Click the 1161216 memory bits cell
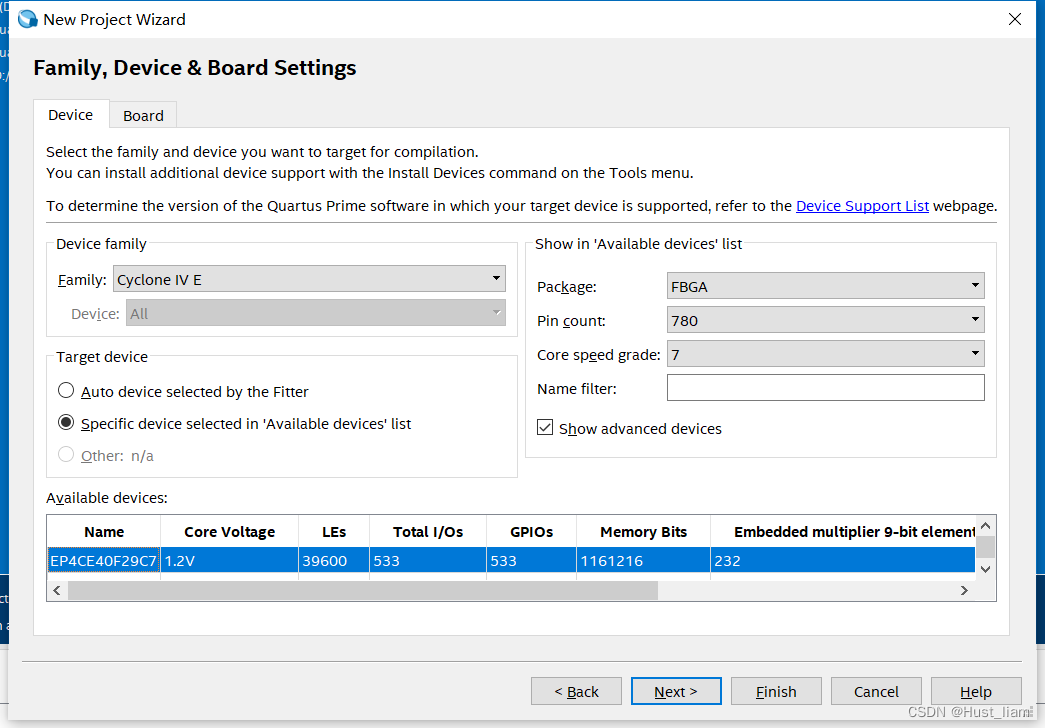The height and width of the screenshot is (728, 1045). [x=643, y=561]
